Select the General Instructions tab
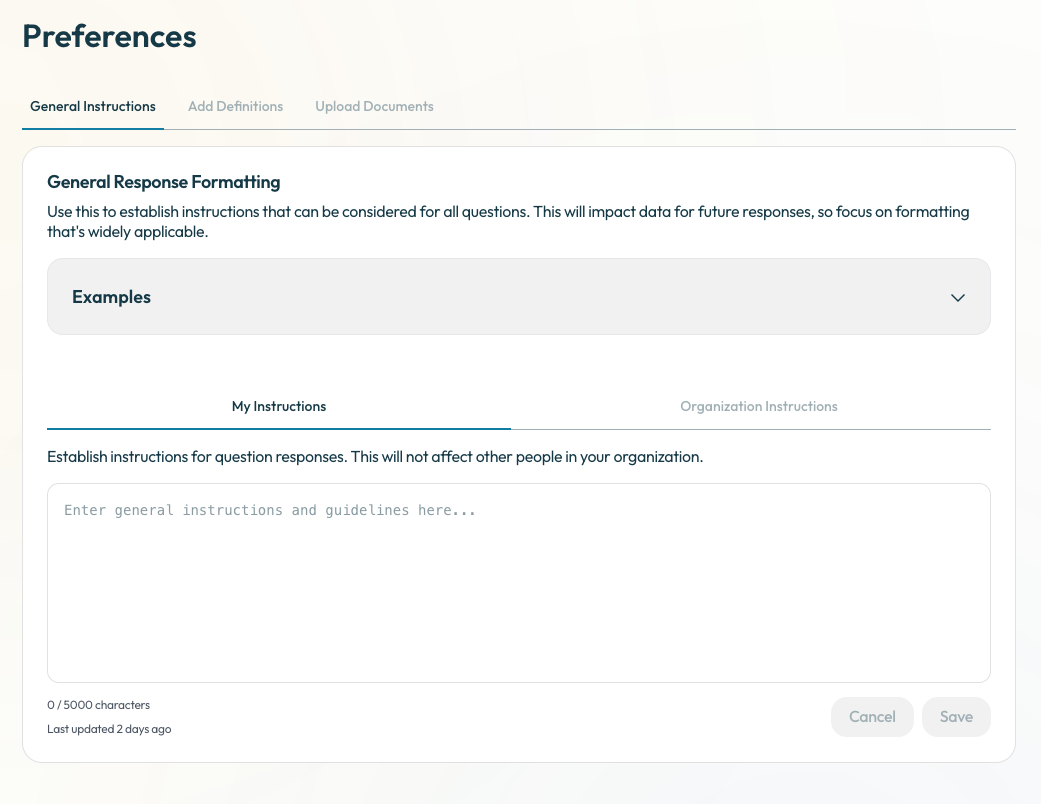The width and height of the screenshot is (1041, 804). [x=93, y=106]
